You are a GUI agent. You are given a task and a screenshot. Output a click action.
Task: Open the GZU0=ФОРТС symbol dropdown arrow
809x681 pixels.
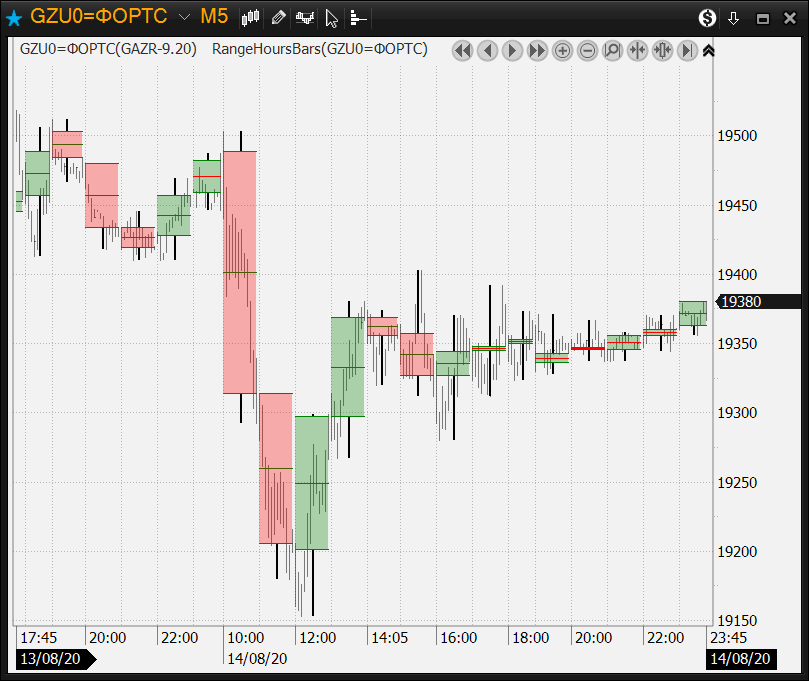(184, 17)
